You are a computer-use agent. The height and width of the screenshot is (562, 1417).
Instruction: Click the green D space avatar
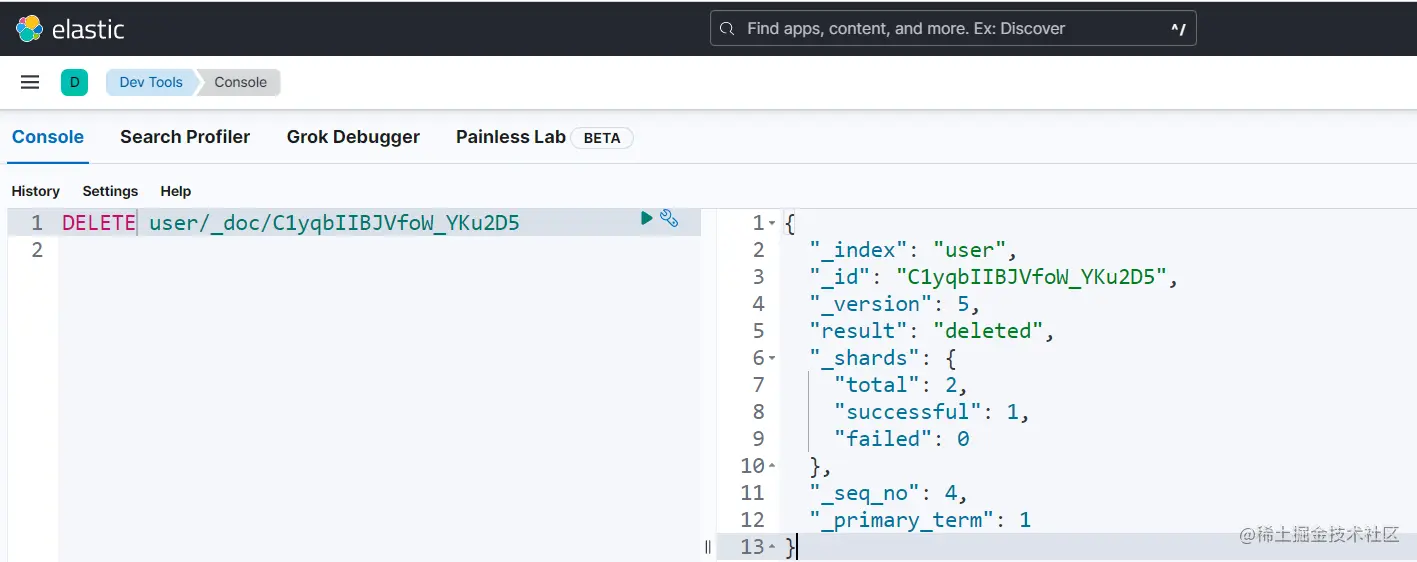[74, 82]
